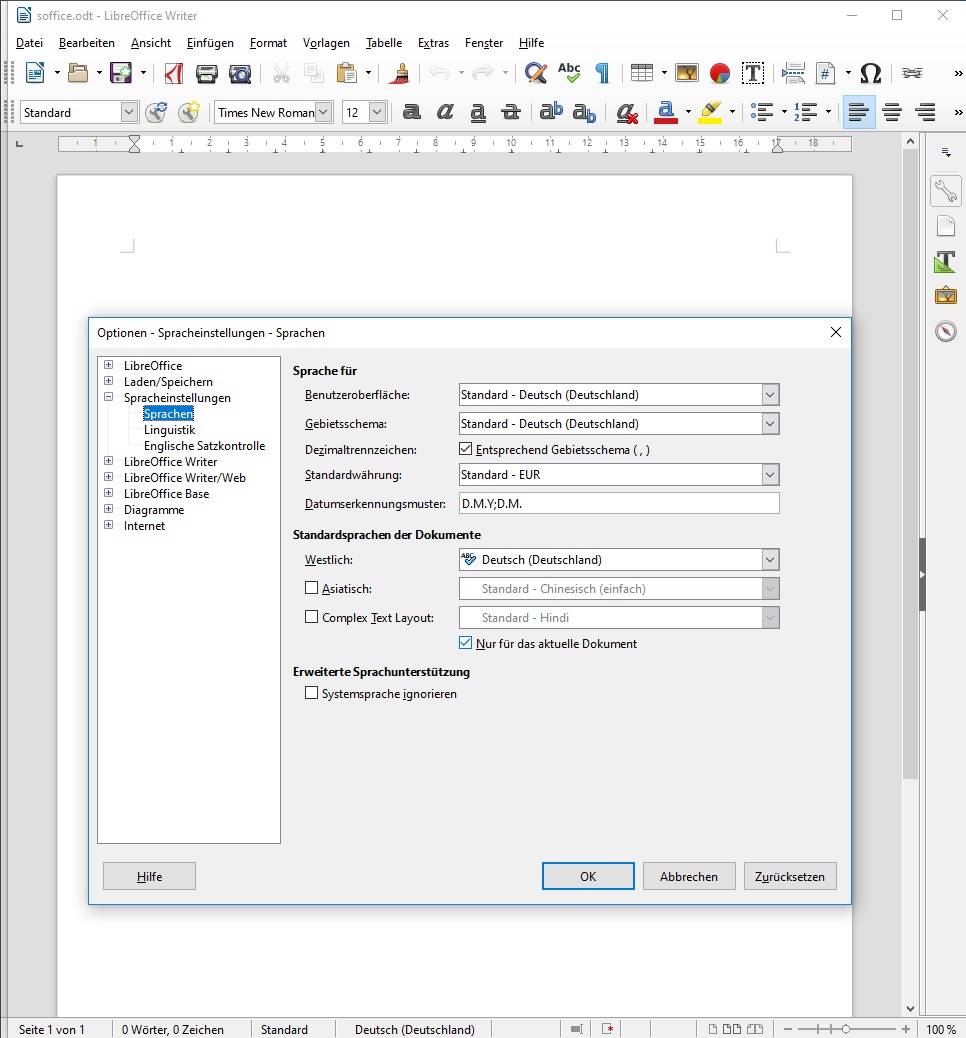Screen dimensions: 966x1038
Task: Open the sidebar Styles deck icon
Action: pos(946,261)
